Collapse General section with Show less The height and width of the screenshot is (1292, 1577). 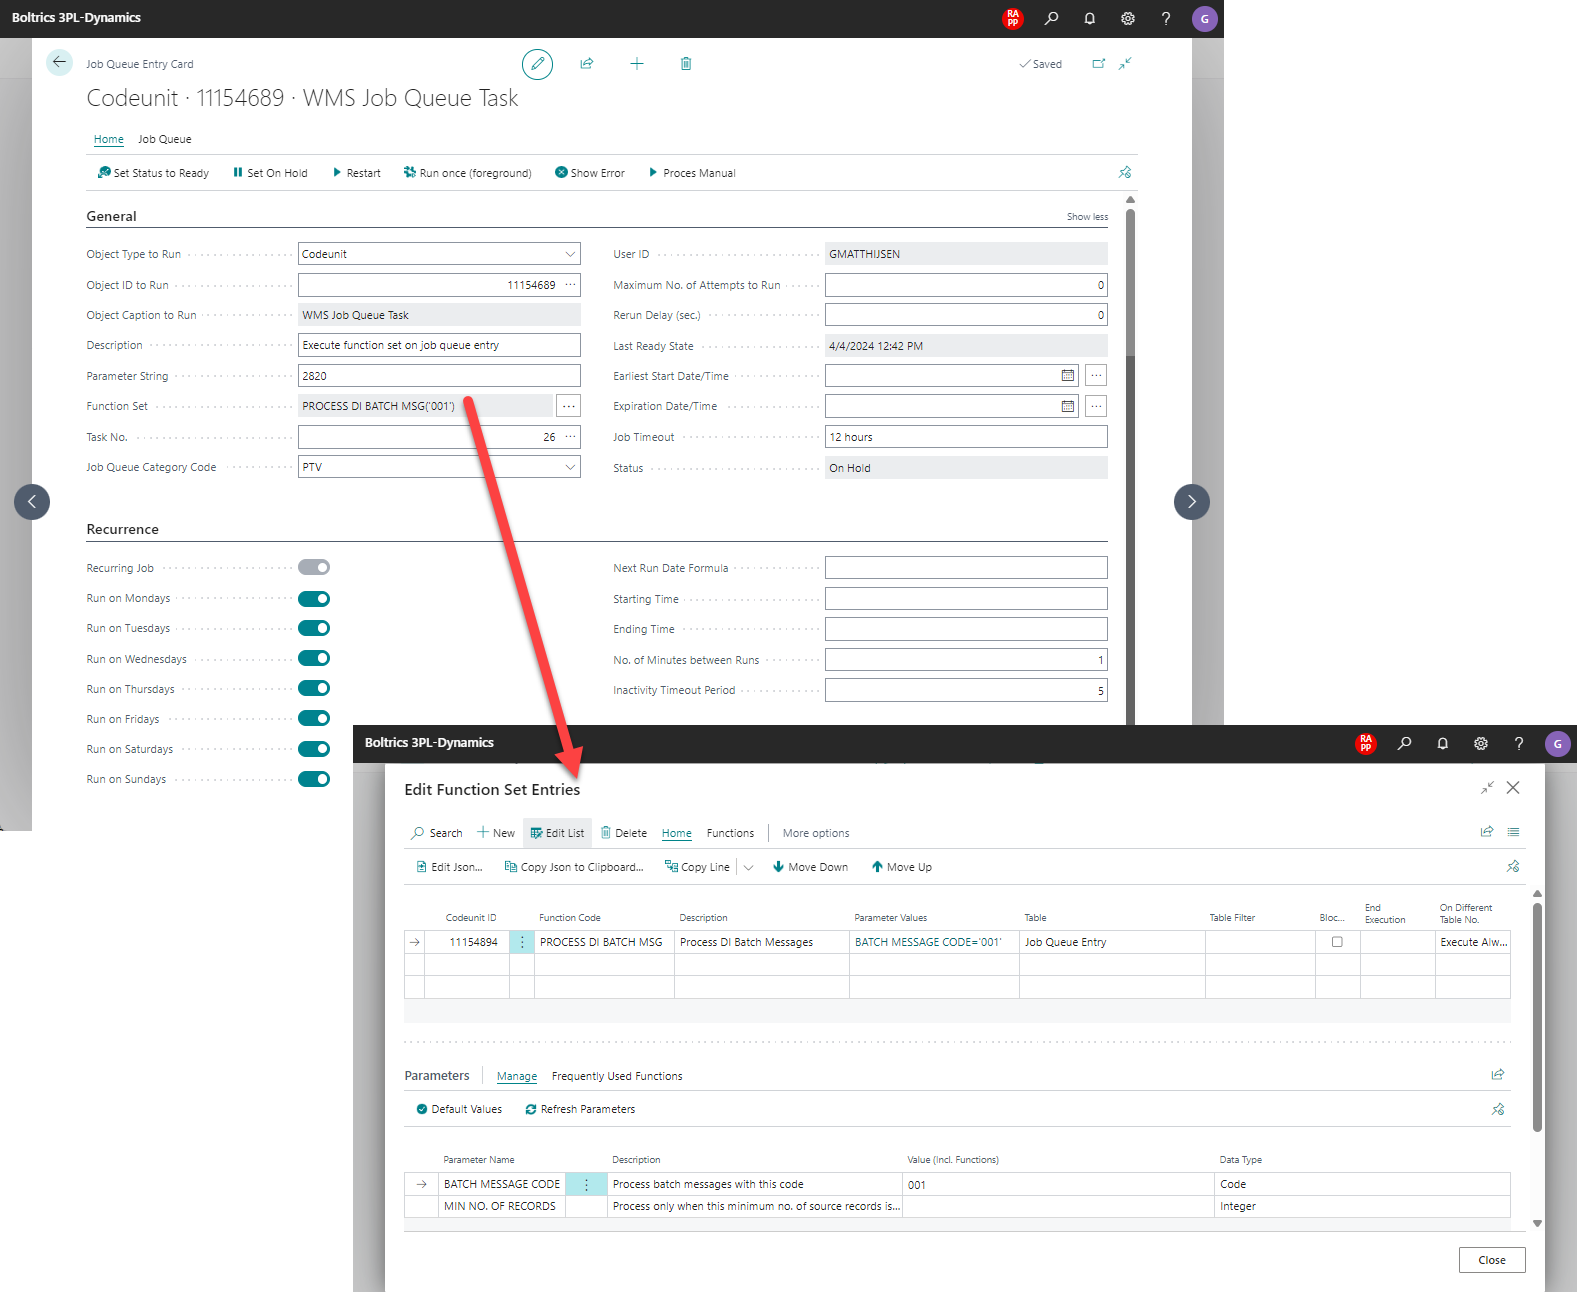pos(1087,217)
